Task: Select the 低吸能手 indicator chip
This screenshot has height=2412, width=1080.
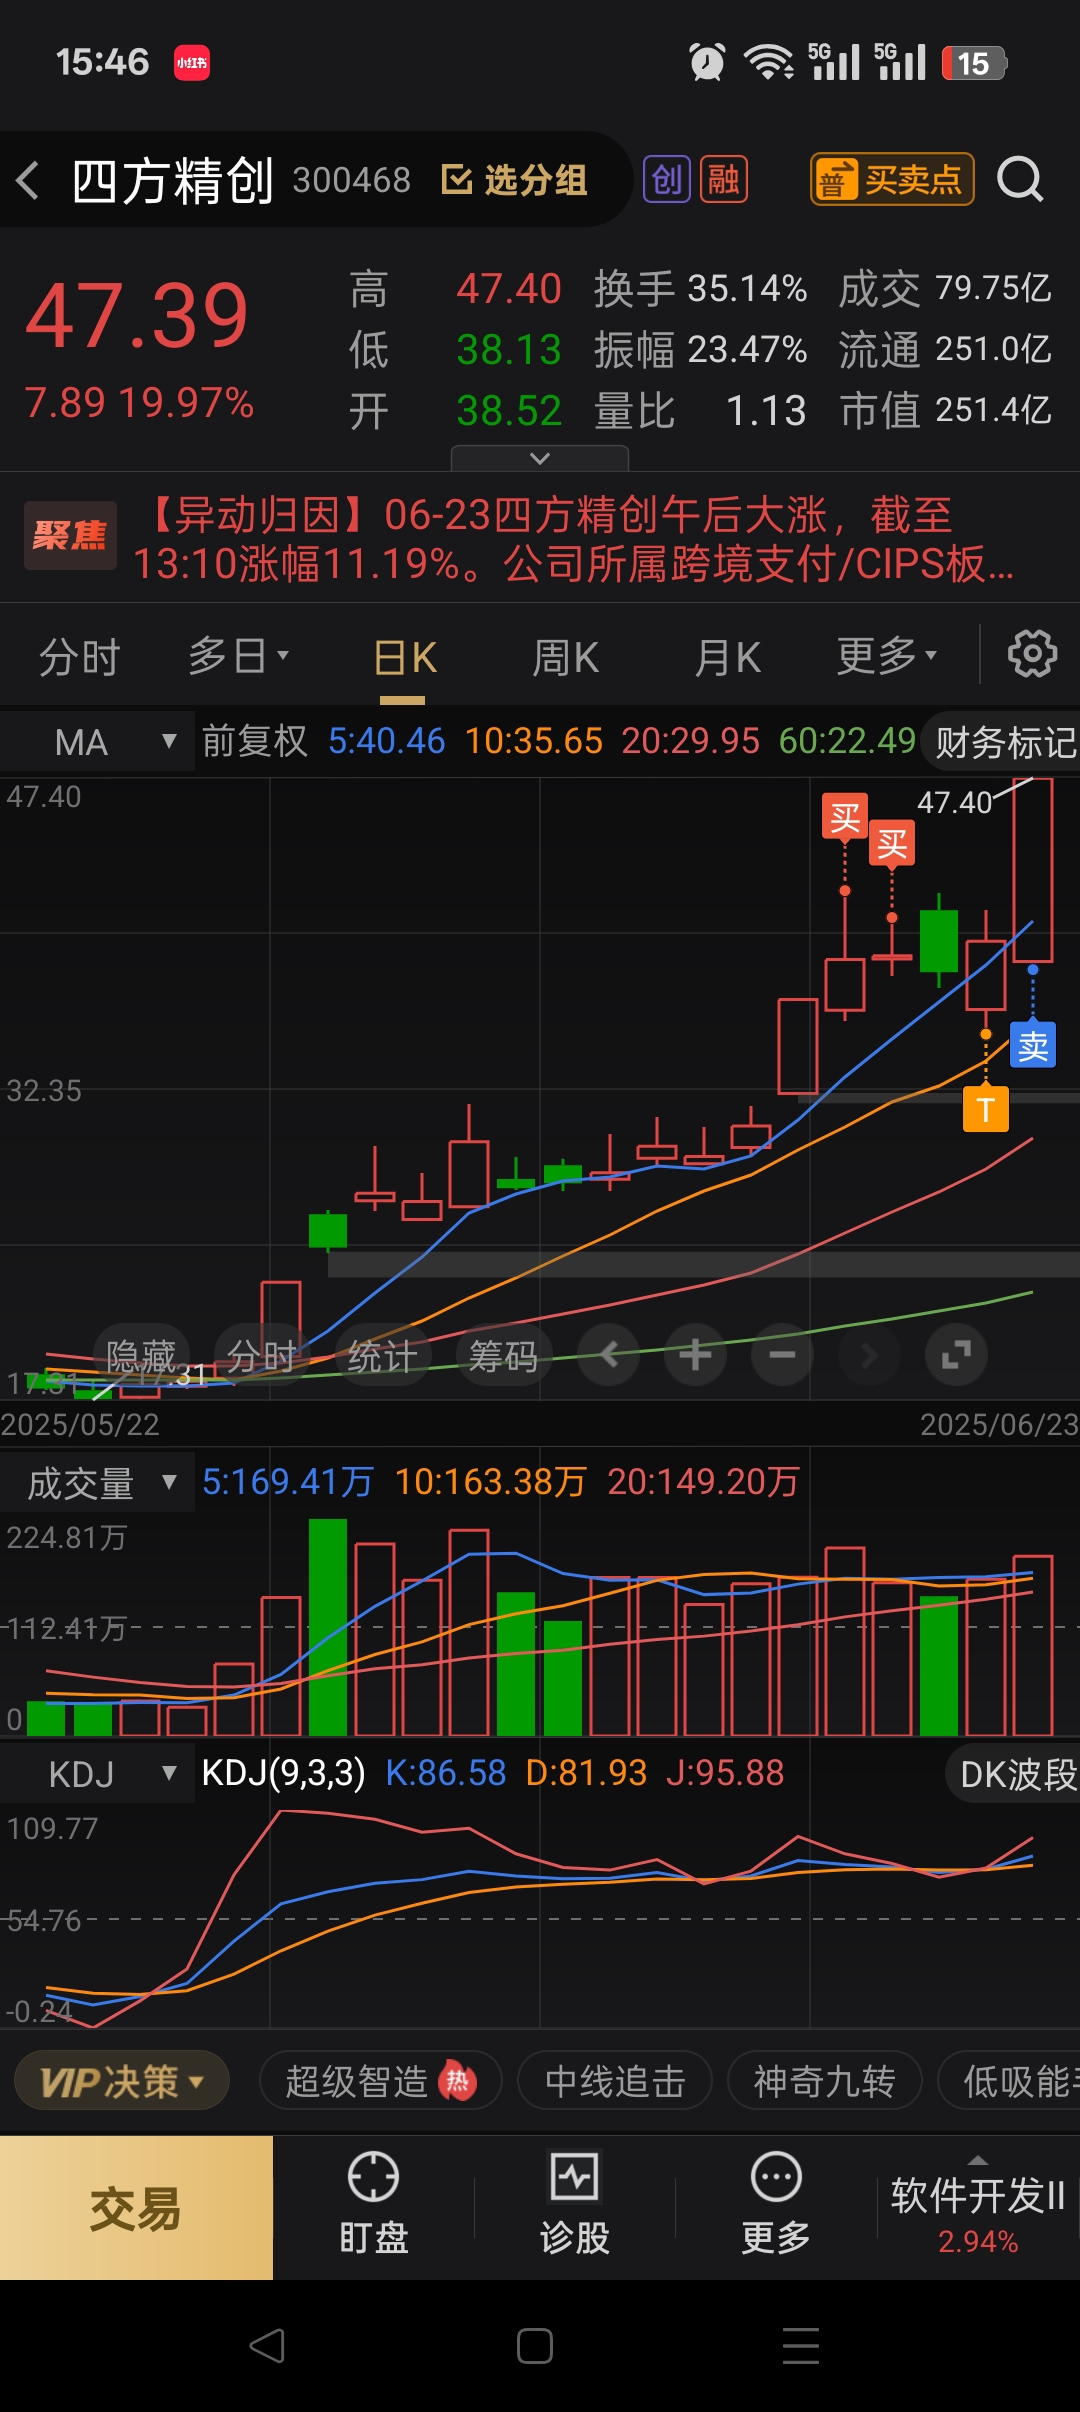Action: (x=1010, y=2082)
